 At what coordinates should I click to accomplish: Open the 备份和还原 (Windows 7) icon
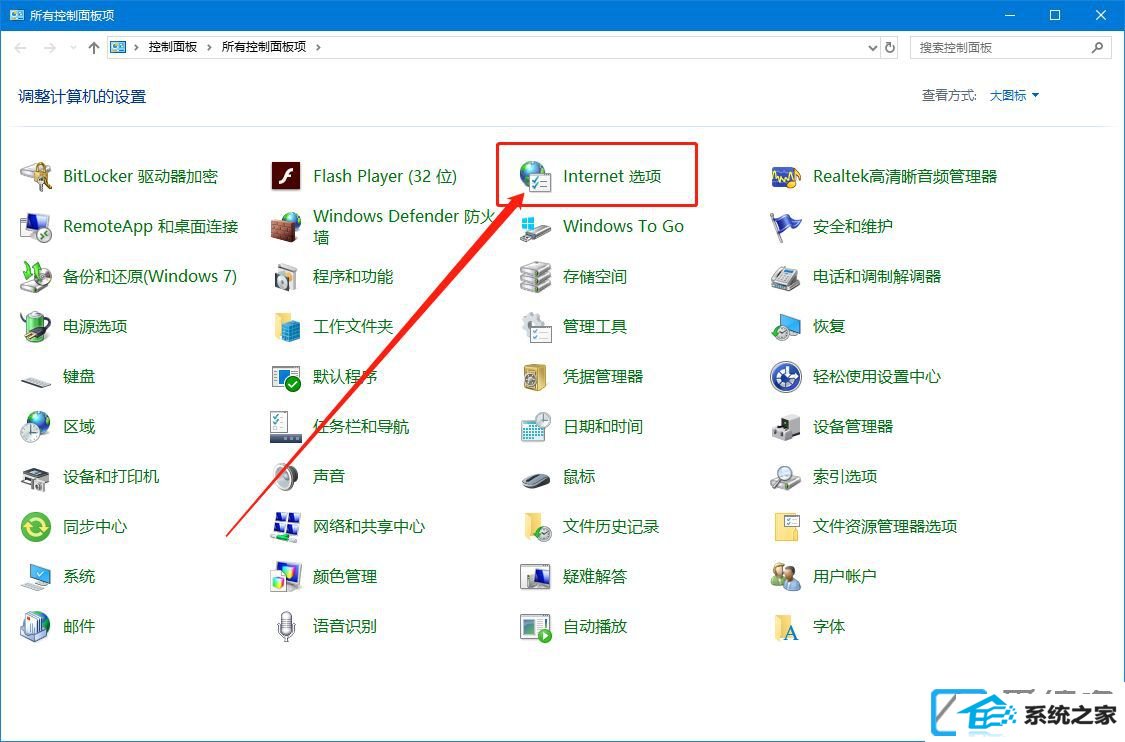point(36,277)
